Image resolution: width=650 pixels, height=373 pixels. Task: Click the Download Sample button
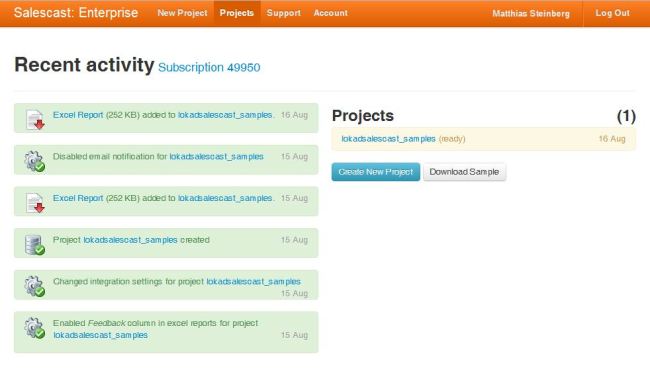(464, 172)
